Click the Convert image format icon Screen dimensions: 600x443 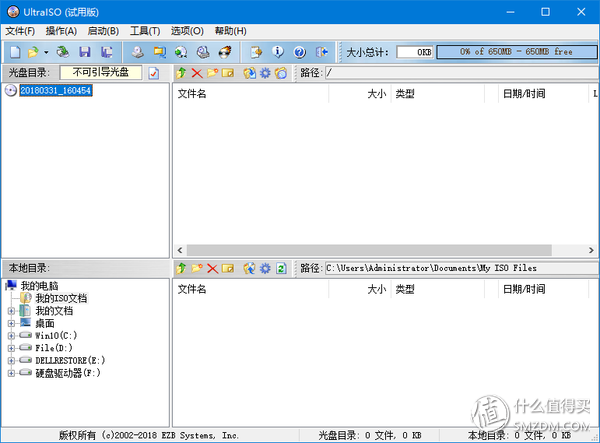[x=160, y=52]
